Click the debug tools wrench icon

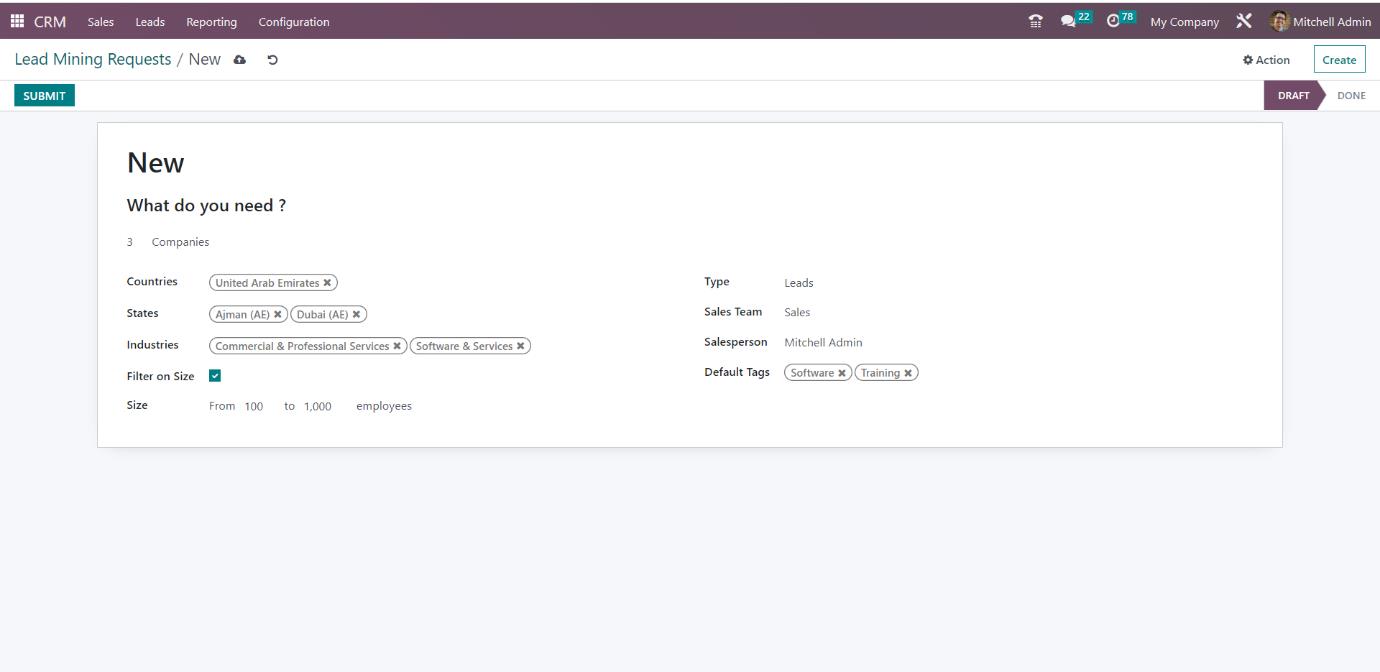(1244, 21)
